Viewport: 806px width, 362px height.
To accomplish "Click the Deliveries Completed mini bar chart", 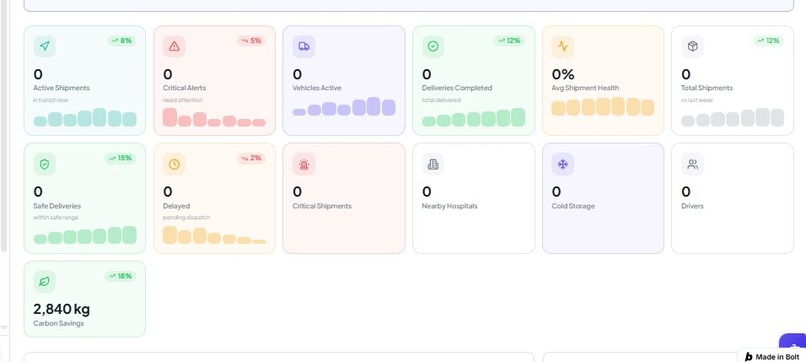I will click(473, 117).
